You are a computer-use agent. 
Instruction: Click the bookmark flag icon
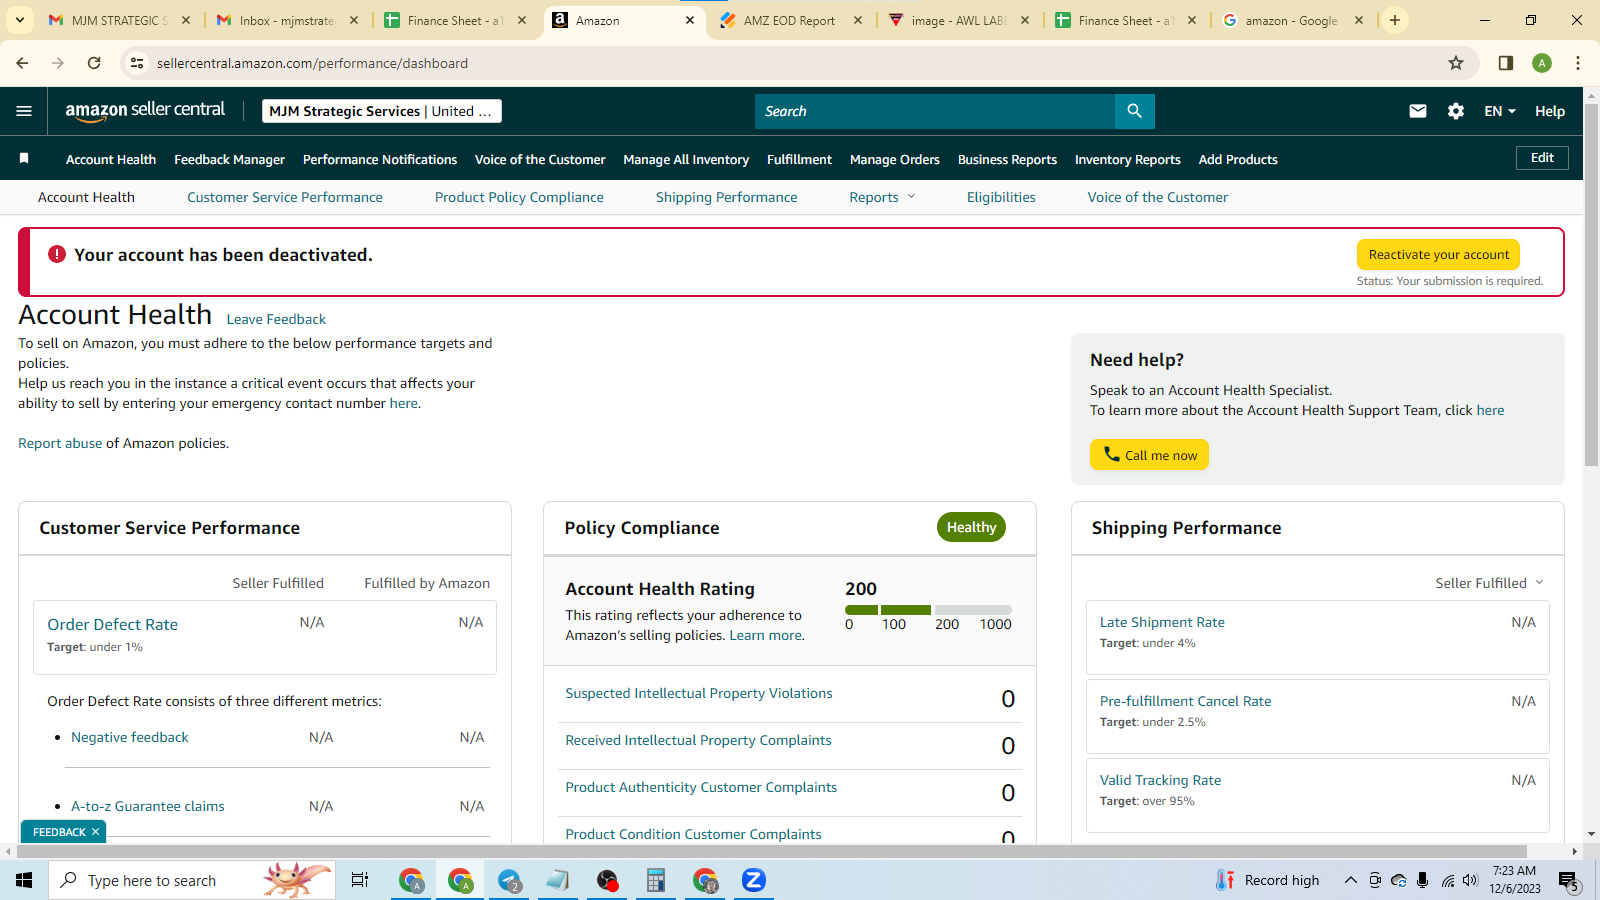pos(24,159)
